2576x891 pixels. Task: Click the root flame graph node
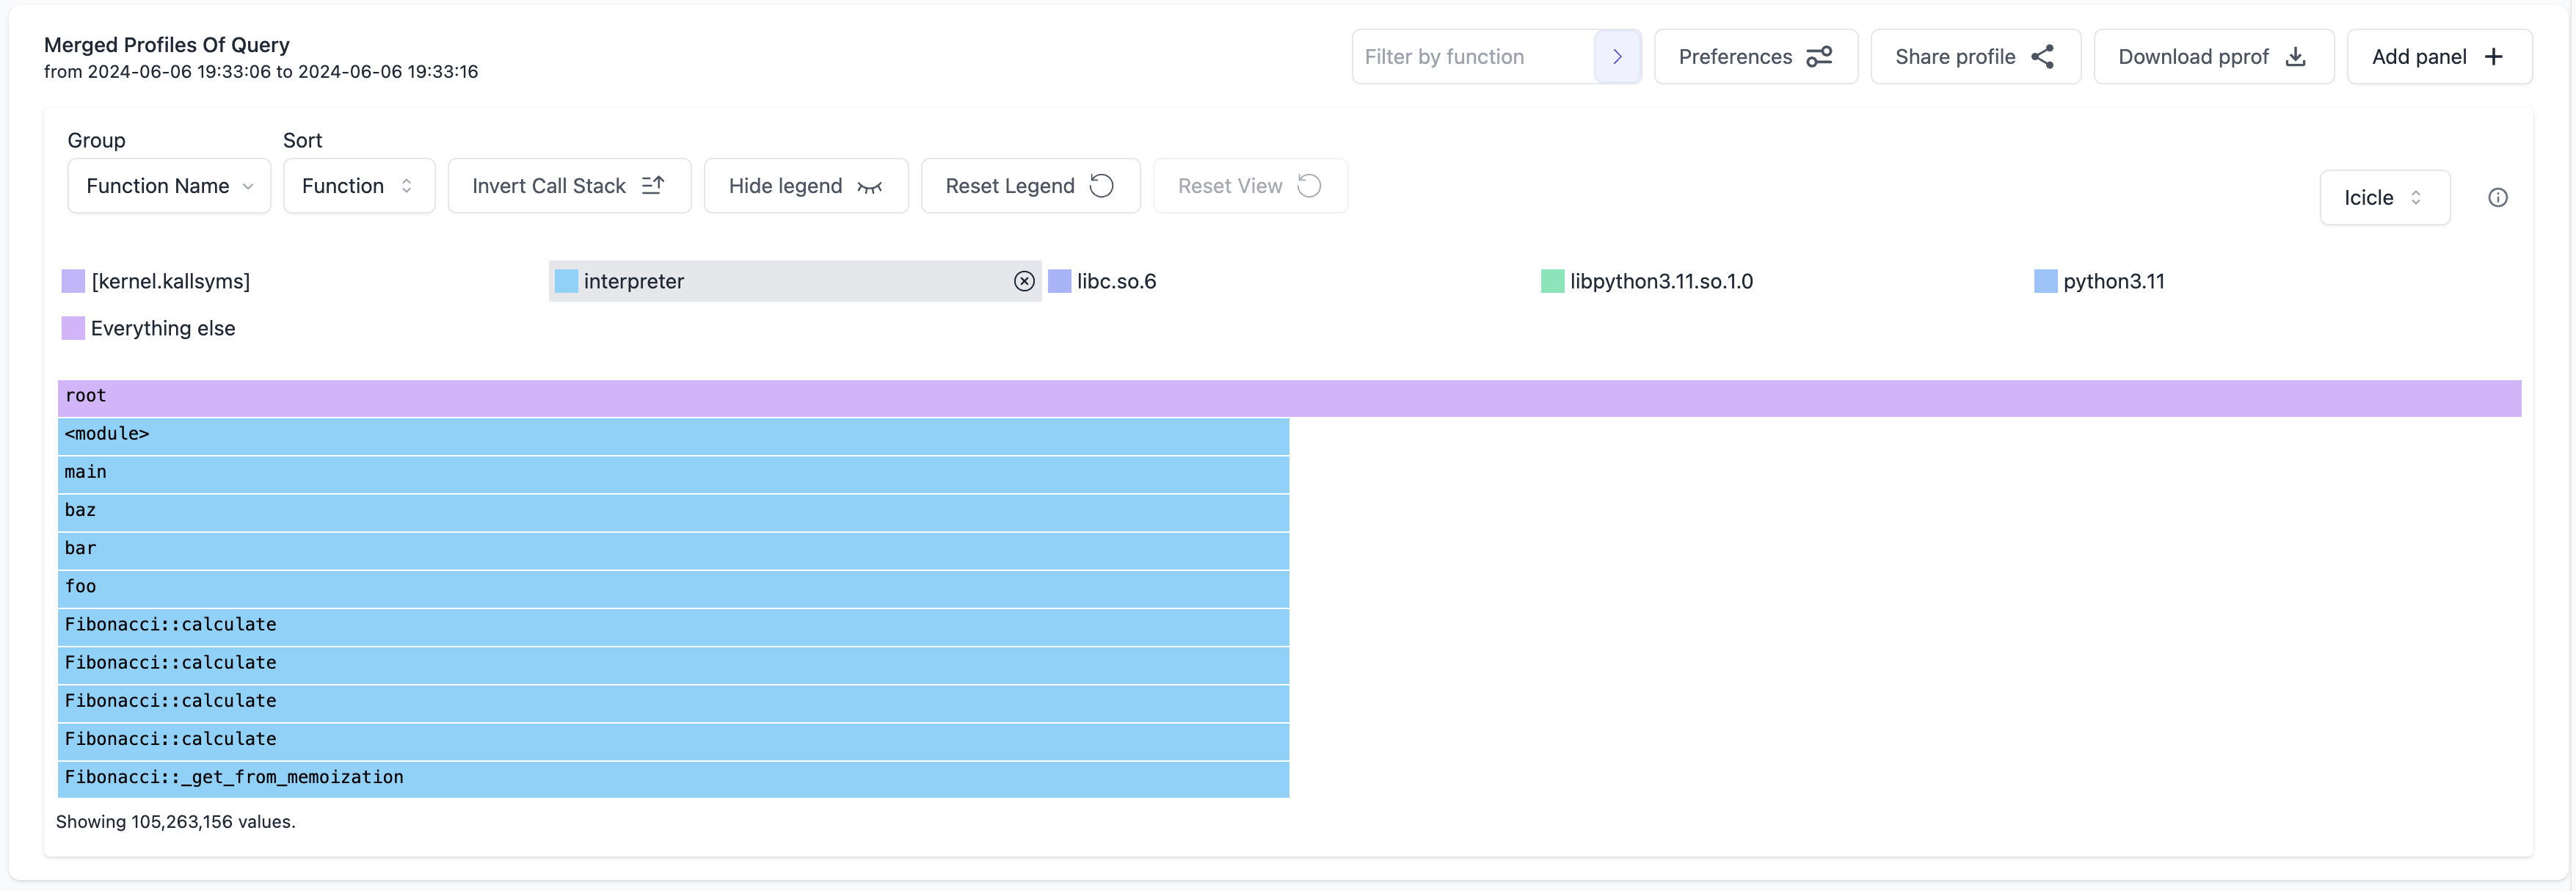(1288, 397)
